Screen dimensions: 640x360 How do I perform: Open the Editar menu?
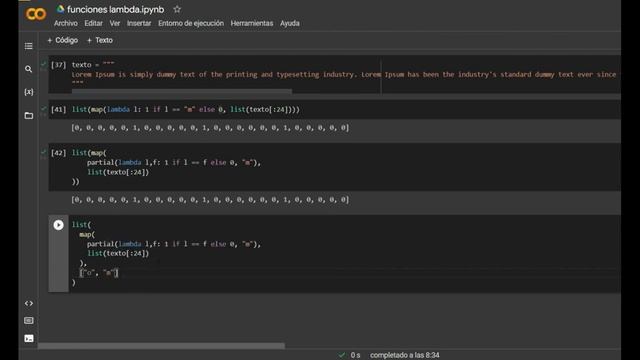93,23
